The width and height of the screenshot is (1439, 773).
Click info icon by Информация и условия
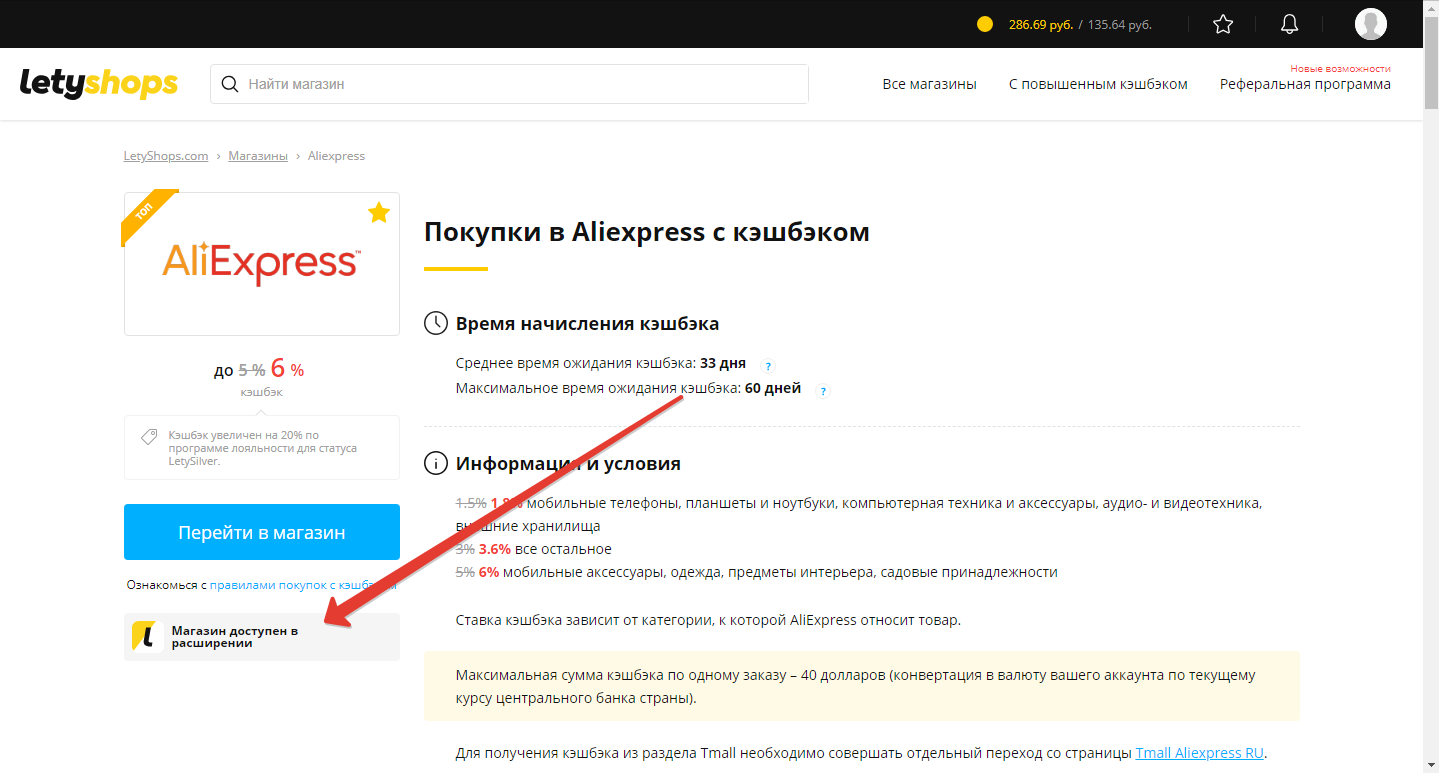click(x=436, y=463)
